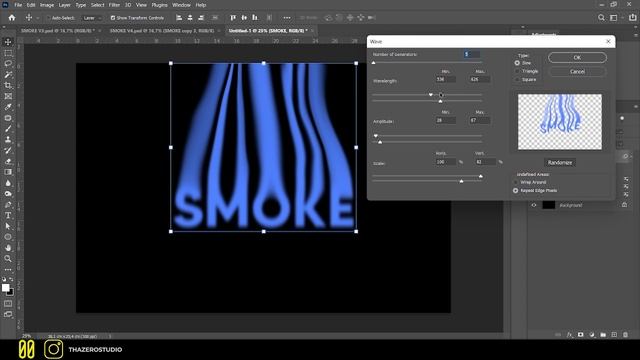The height and width of the screenshot is (360, 640).
Task: Click the Number of Generators input field
Action: [x=471, y=54]
